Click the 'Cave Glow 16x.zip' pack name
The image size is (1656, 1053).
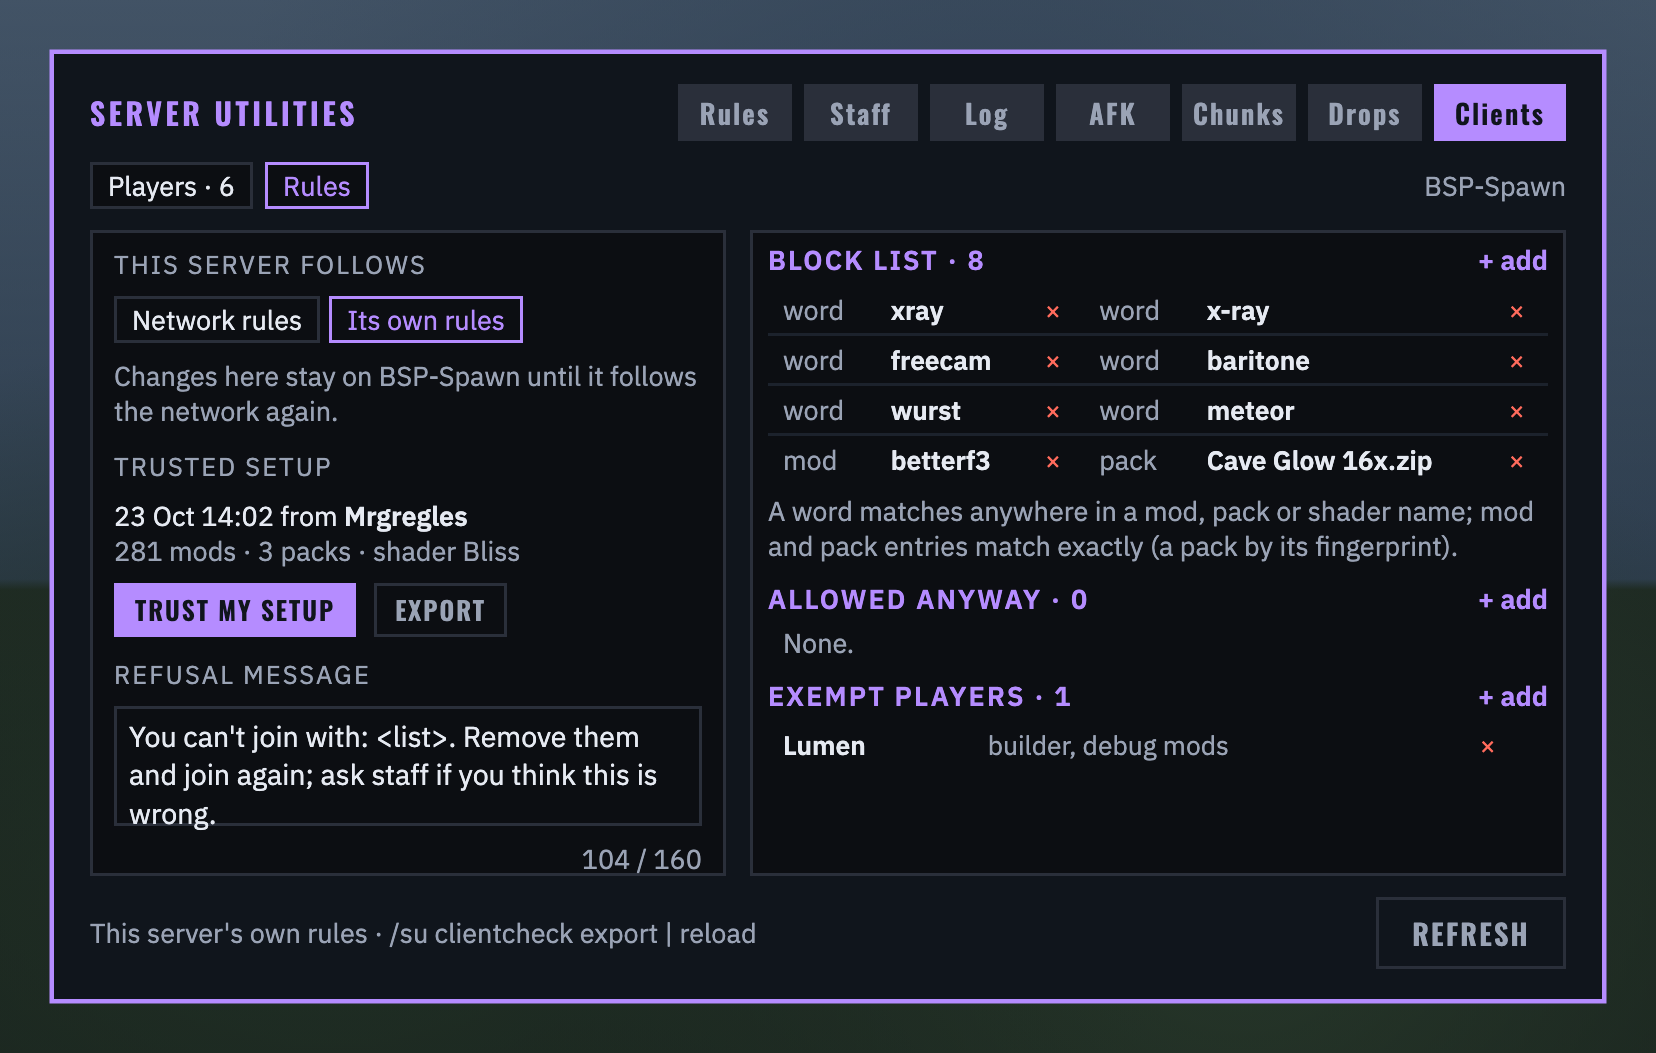1319,461
